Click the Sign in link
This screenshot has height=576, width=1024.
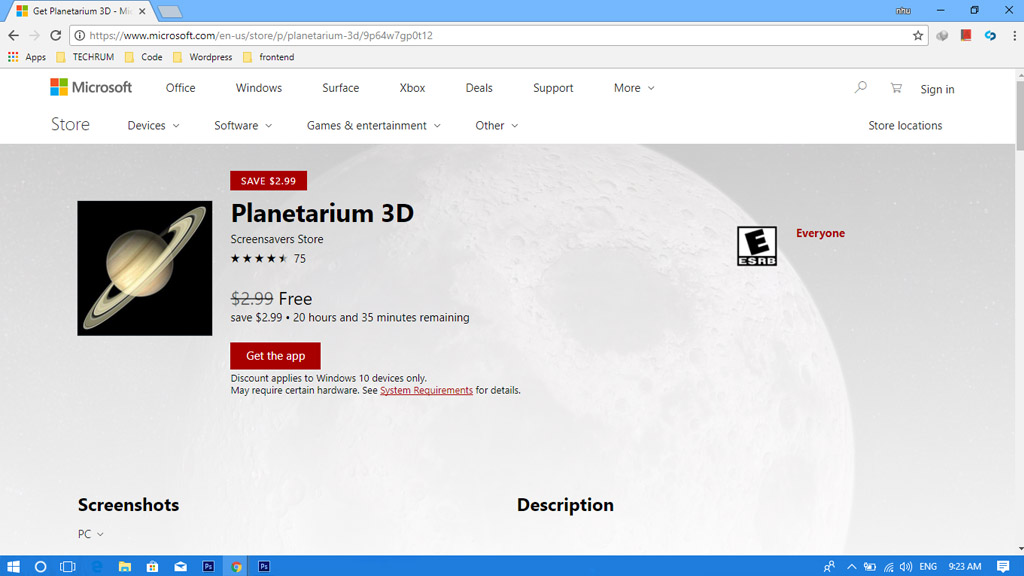point(937,89)
